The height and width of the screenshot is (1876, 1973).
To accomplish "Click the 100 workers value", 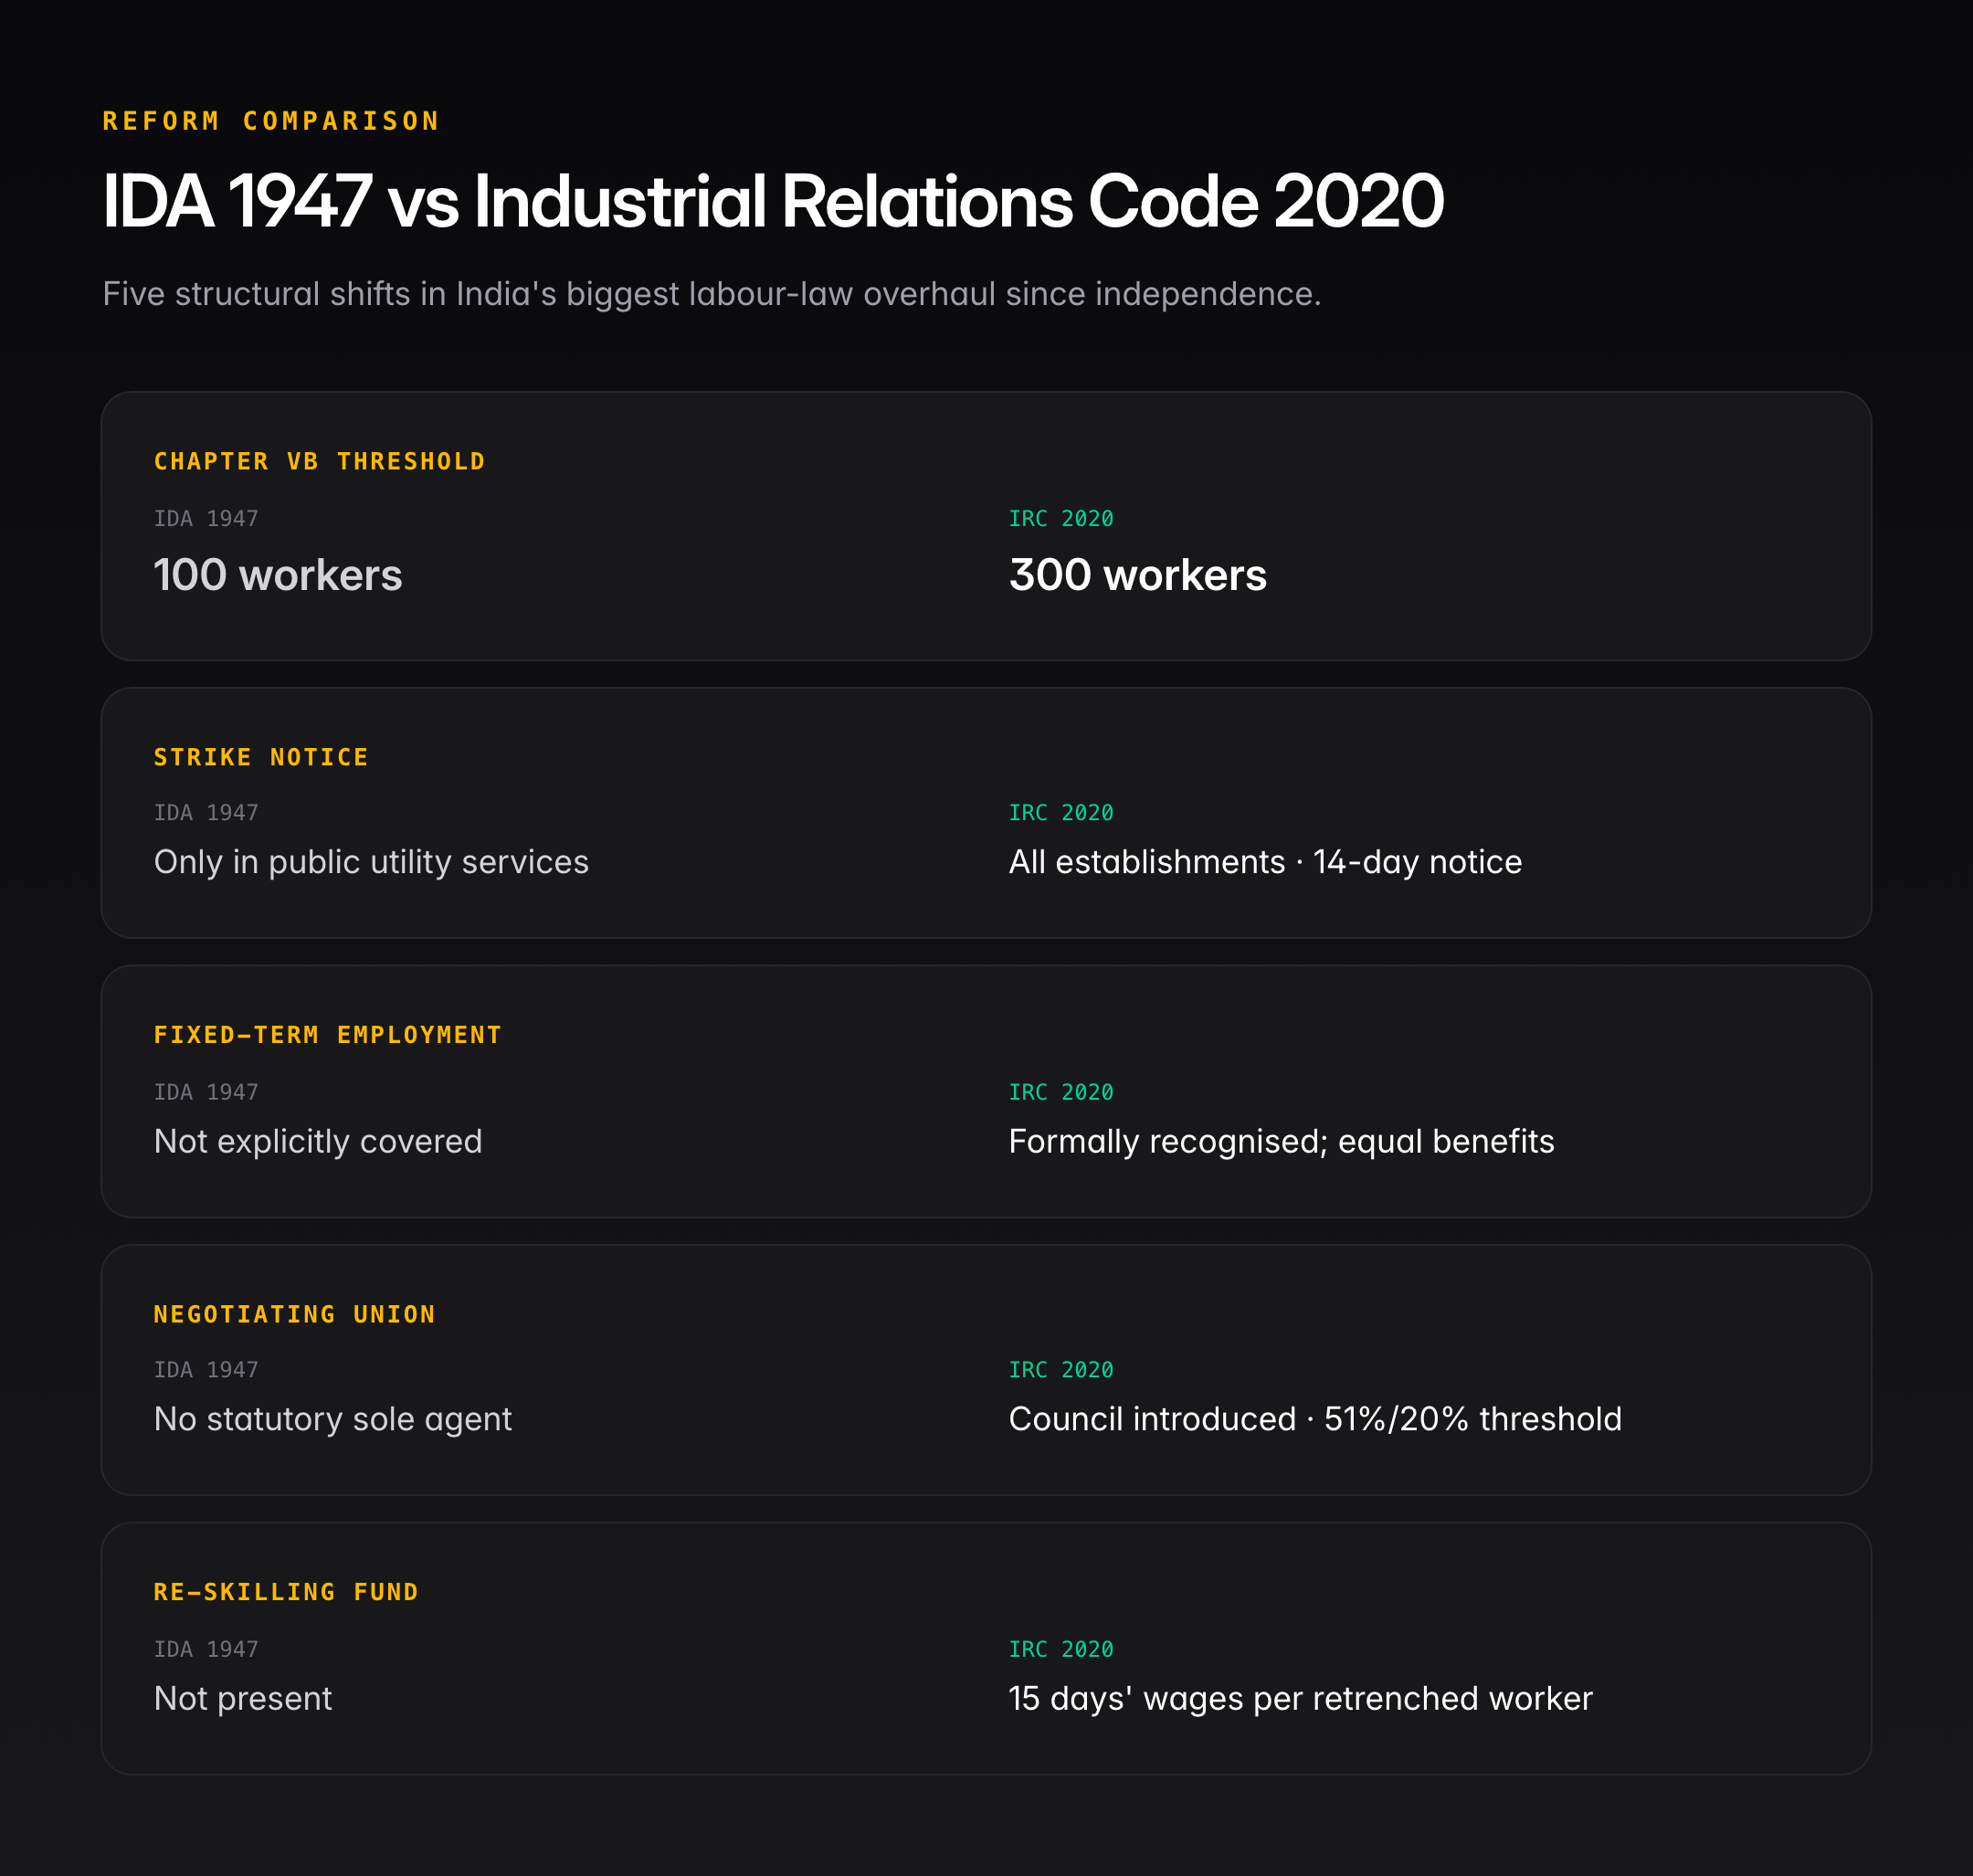I will coord(278,575).
